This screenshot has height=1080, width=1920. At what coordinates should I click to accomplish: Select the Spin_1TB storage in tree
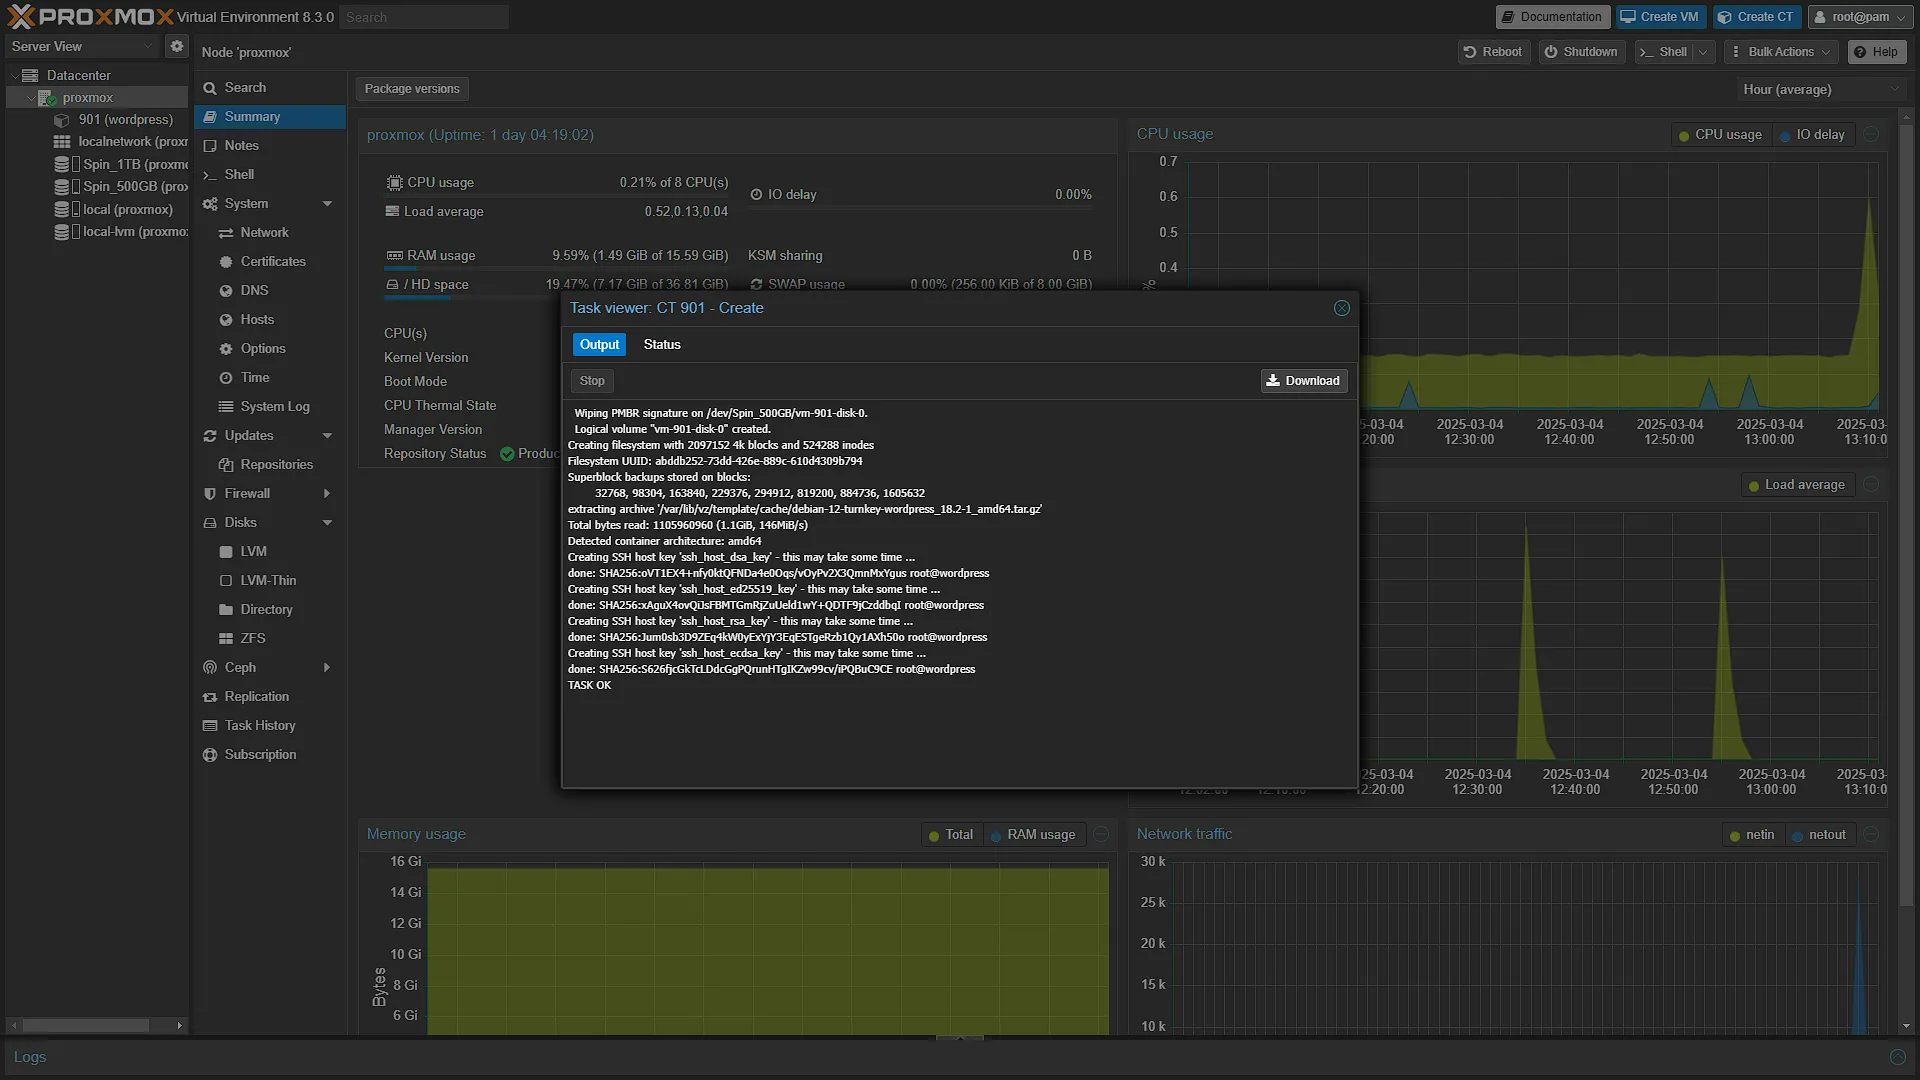[x=121, y=164]
